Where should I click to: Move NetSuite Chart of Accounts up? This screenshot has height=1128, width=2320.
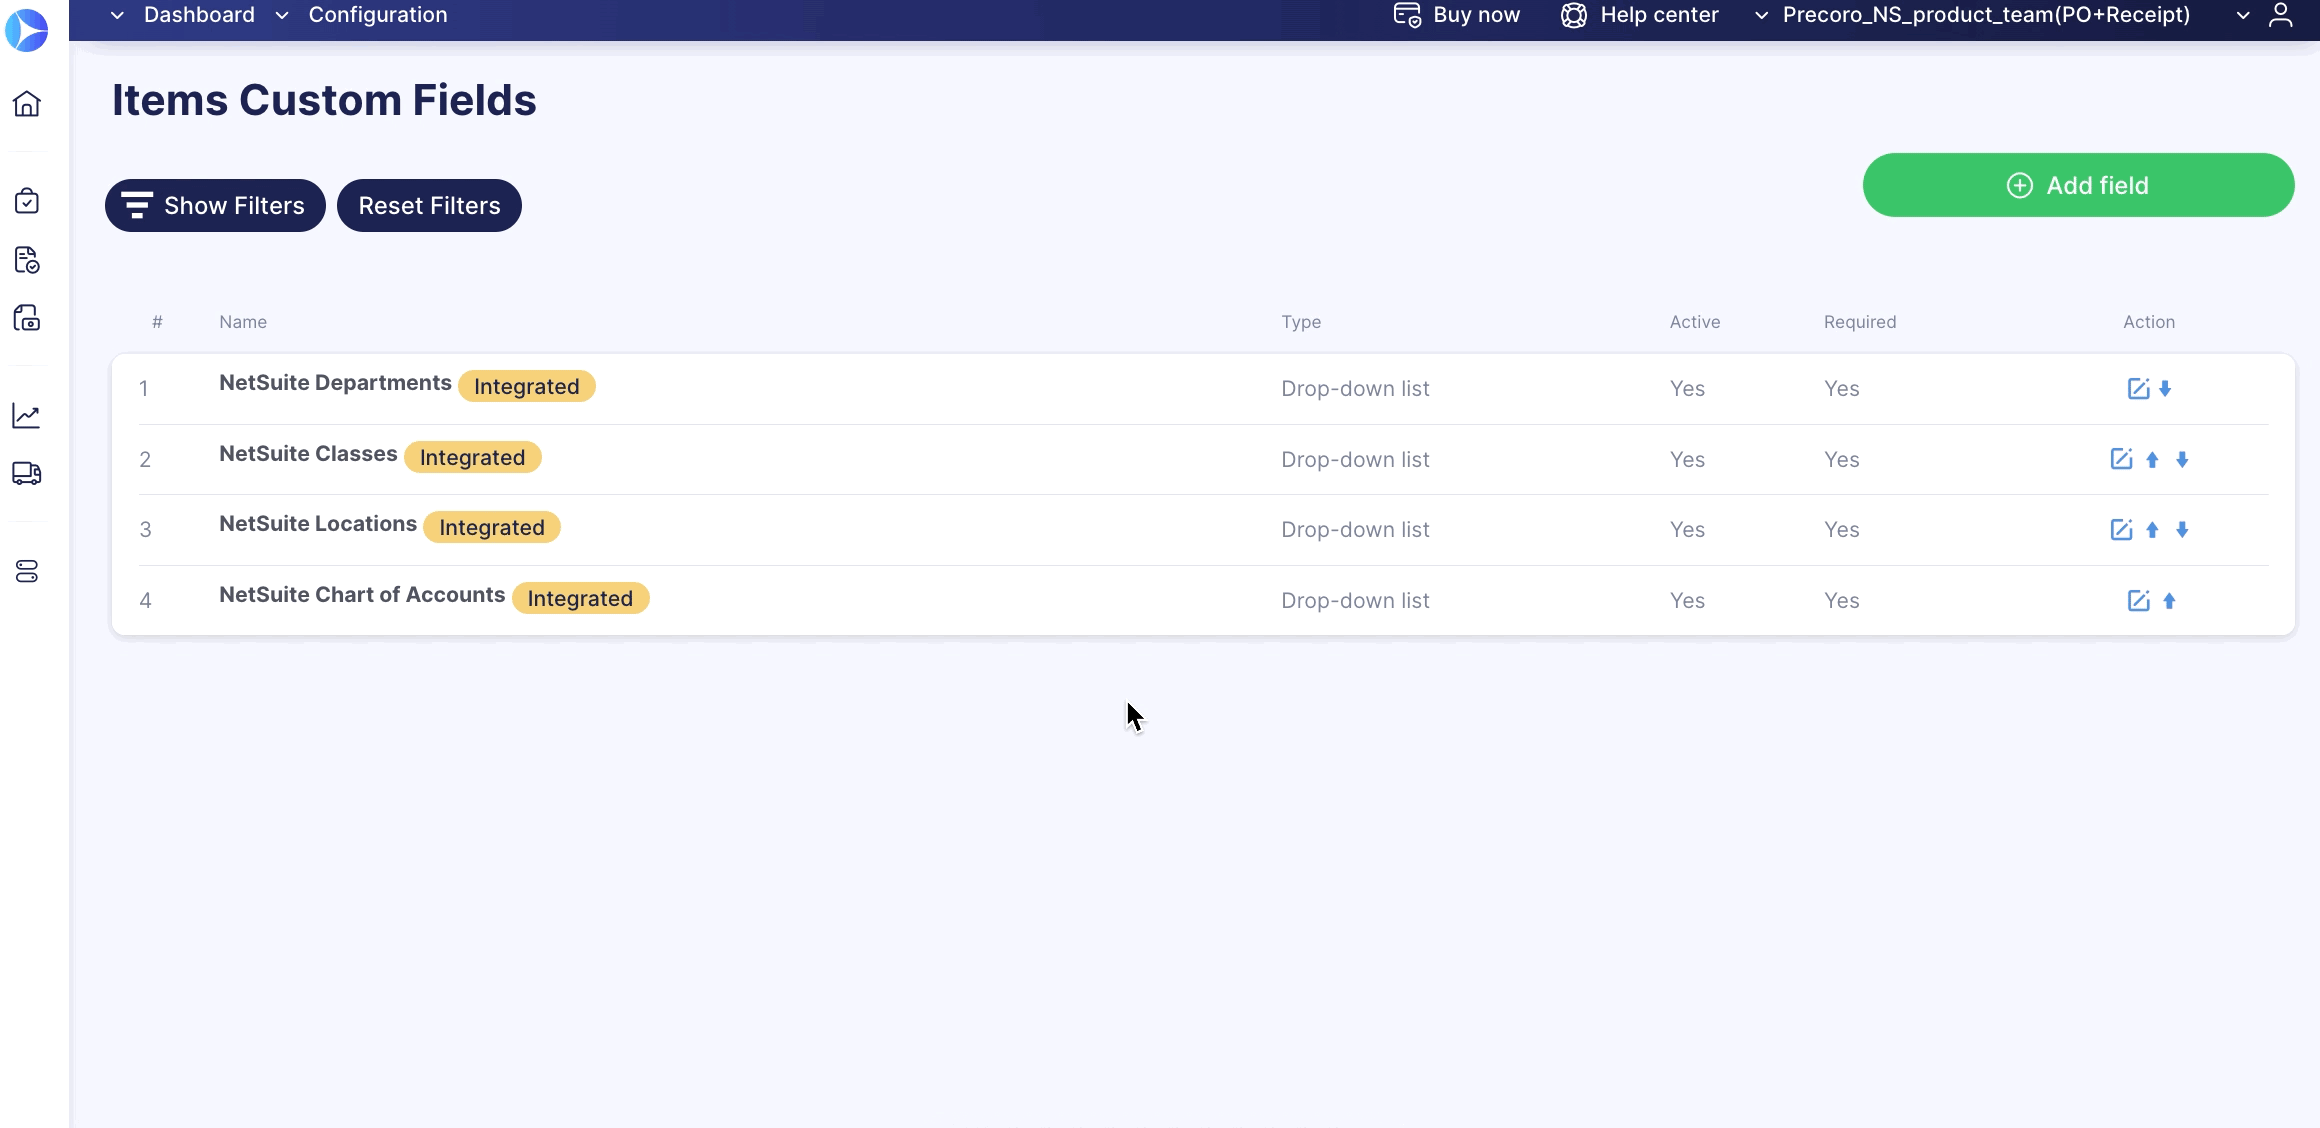pyautogui.click(x=2169, y=601)
